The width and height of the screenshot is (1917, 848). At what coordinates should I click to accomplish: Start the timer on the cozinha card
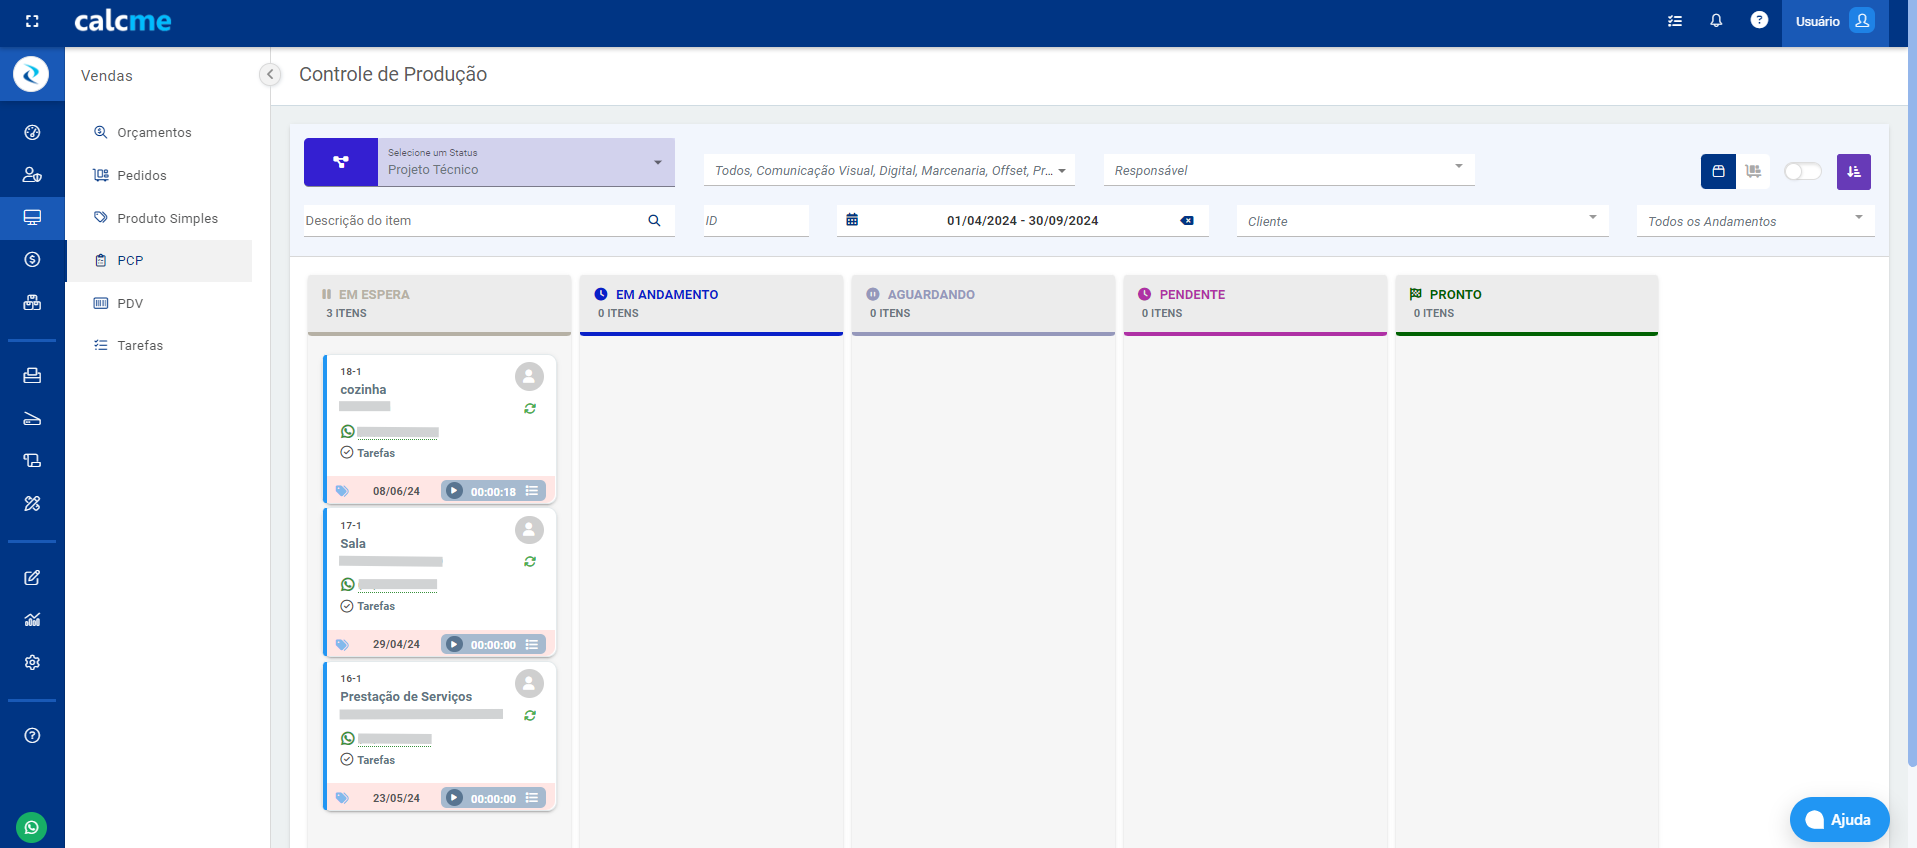pyautogui.click(x=455, y=491)
